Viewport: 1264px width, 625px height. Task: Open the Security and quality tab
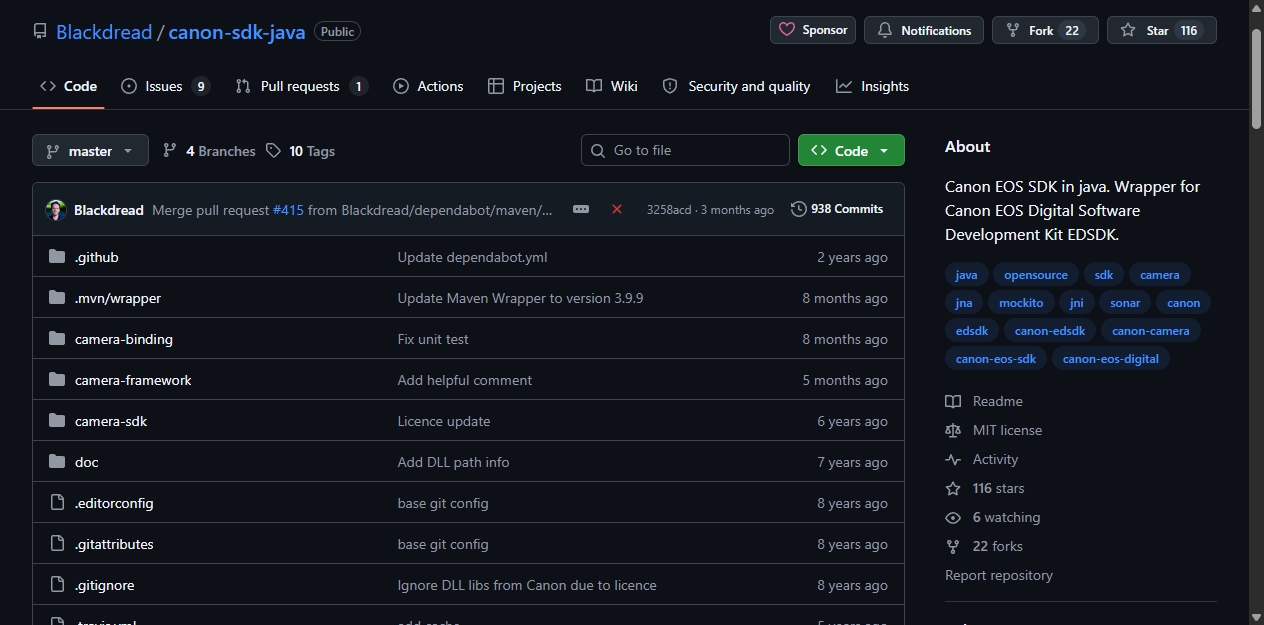[x=736, y=86]
